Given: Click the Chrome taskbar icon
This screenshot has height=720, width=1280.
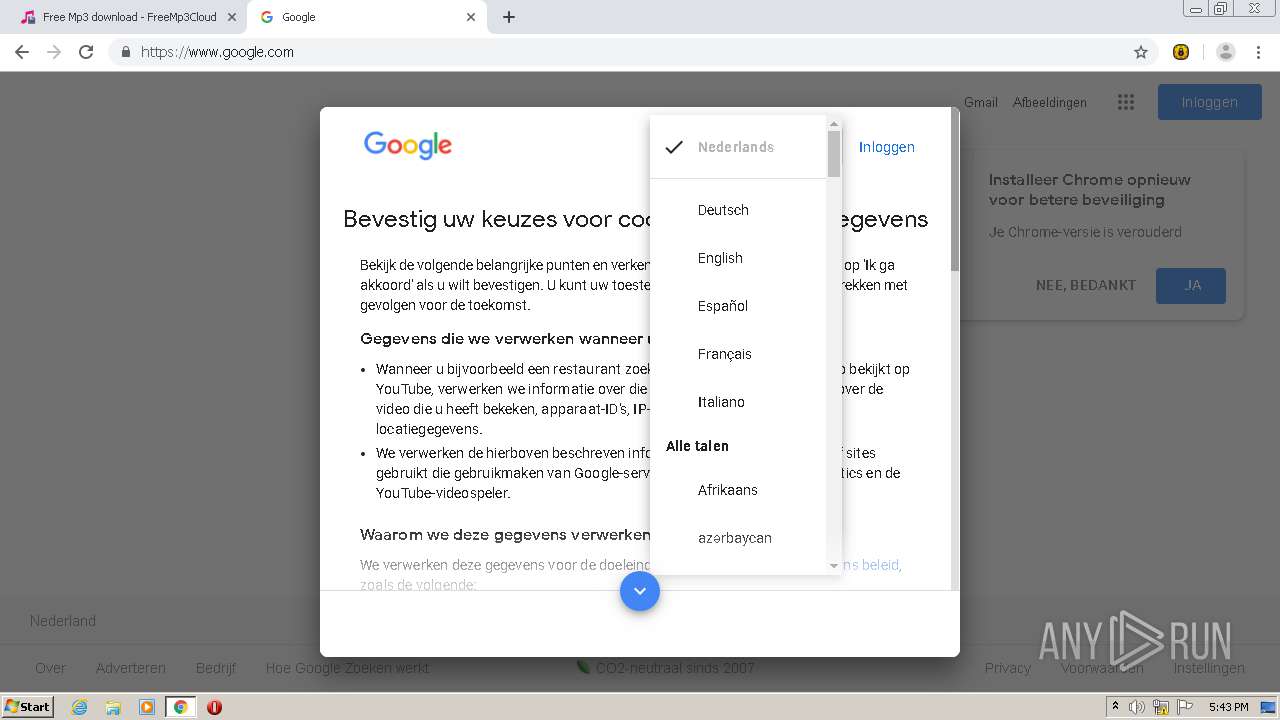Looking at the screenshot, I should pos(180,707).
